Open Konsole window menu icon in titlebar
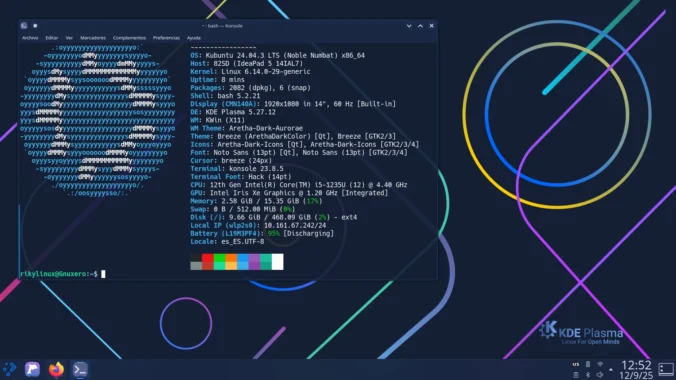Viewport: 676px width, 380px height. 24,26
